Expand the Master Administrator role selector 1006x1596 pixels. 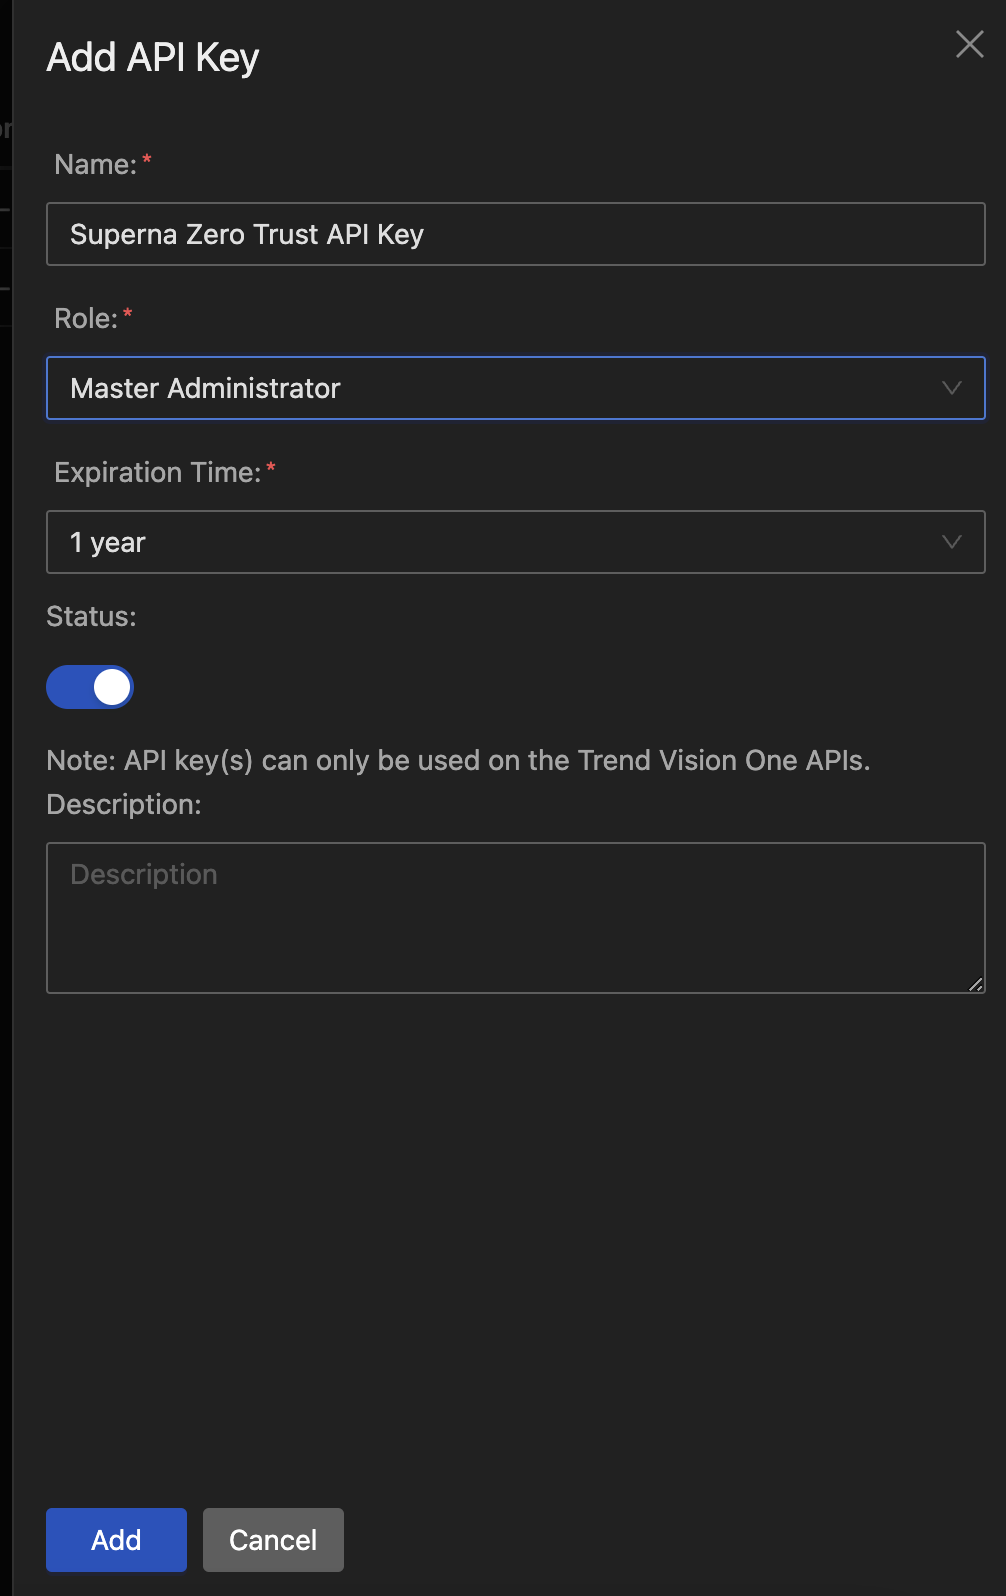point(515,388)
